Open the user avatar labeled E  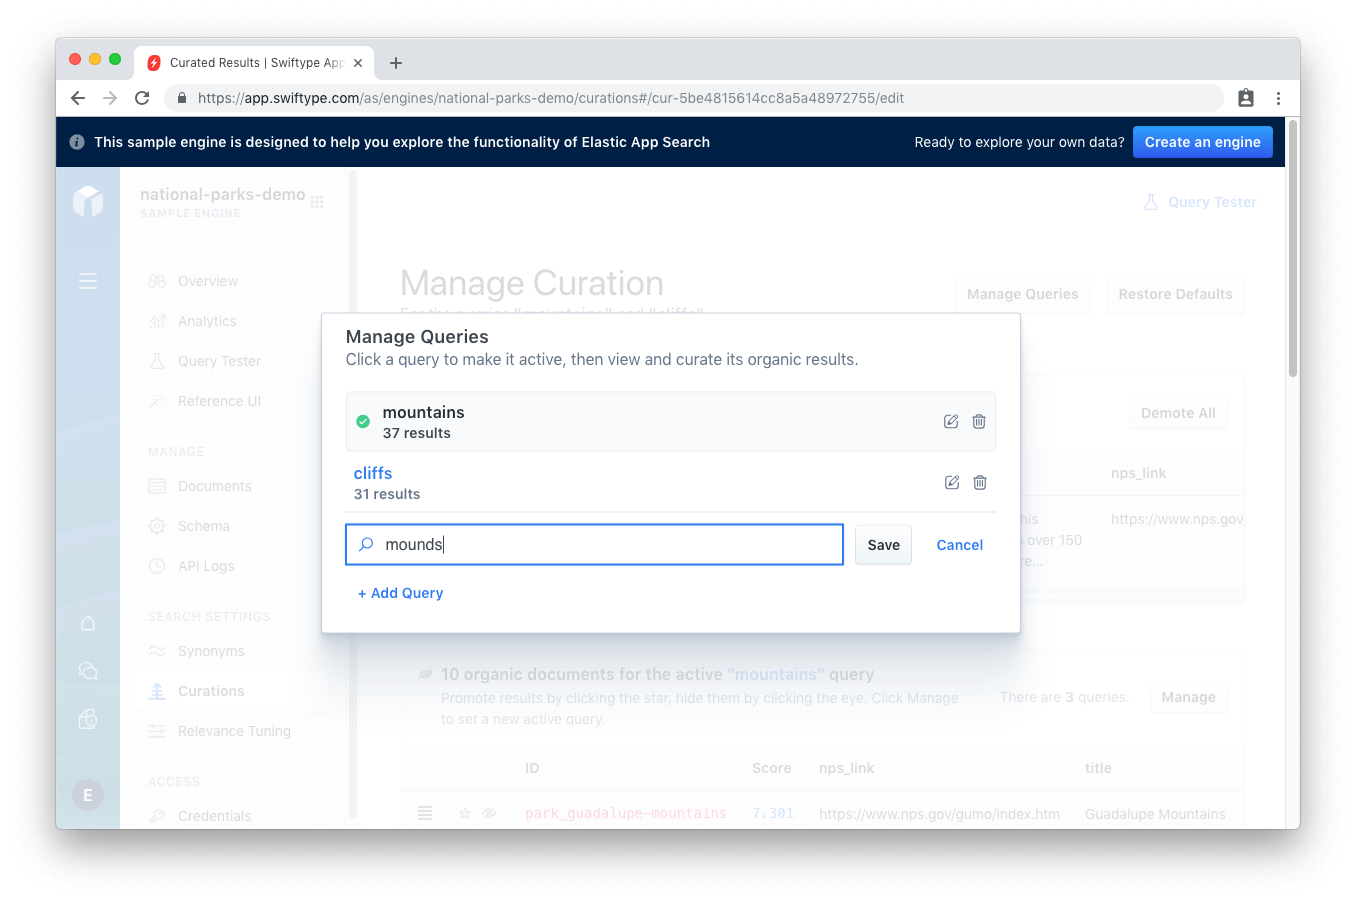point(88,795)
